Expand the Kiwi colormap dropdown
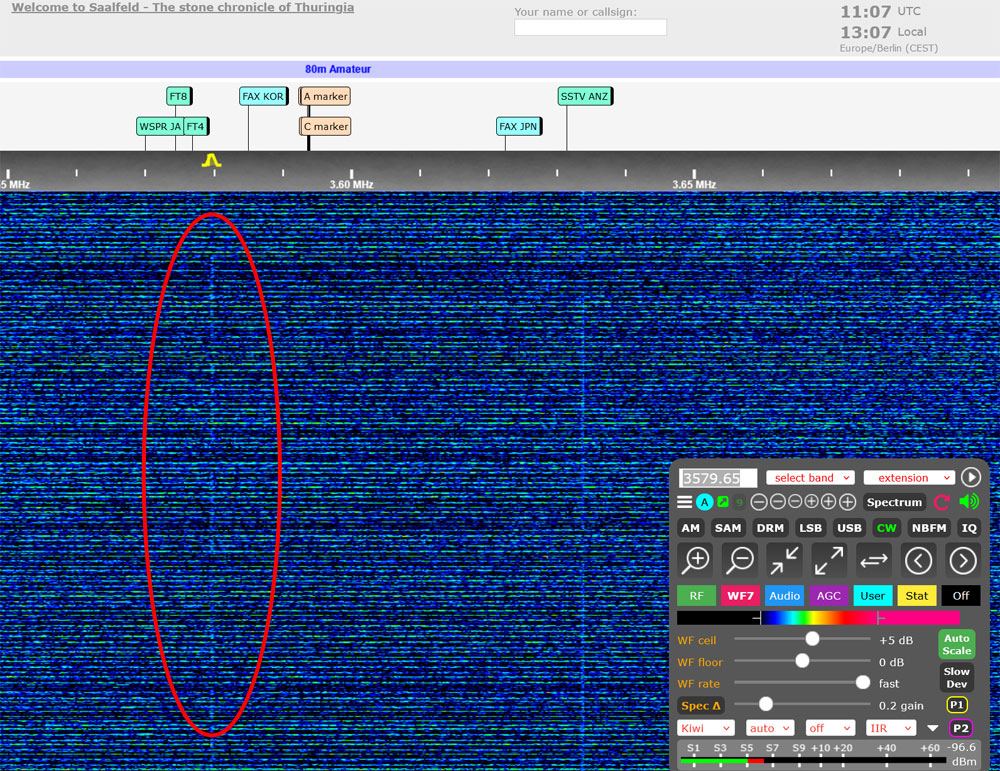Screen dimensions: 1000x771 click(705, 728)
